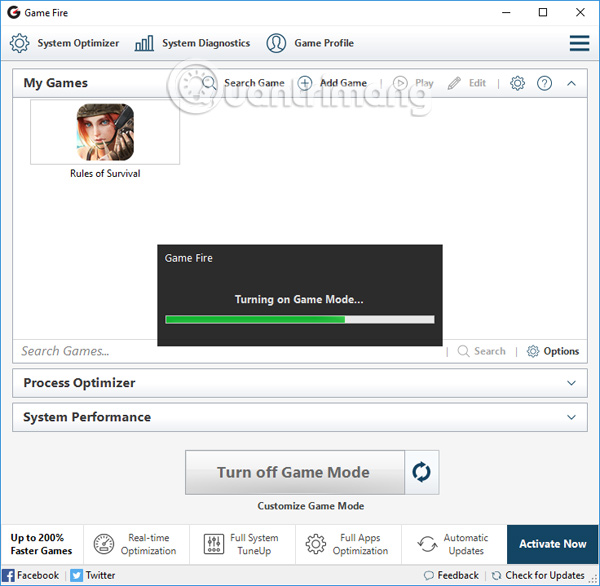Click the Full System TuneUp sliders icon
The image size is (600, 586).
point(214,544)
